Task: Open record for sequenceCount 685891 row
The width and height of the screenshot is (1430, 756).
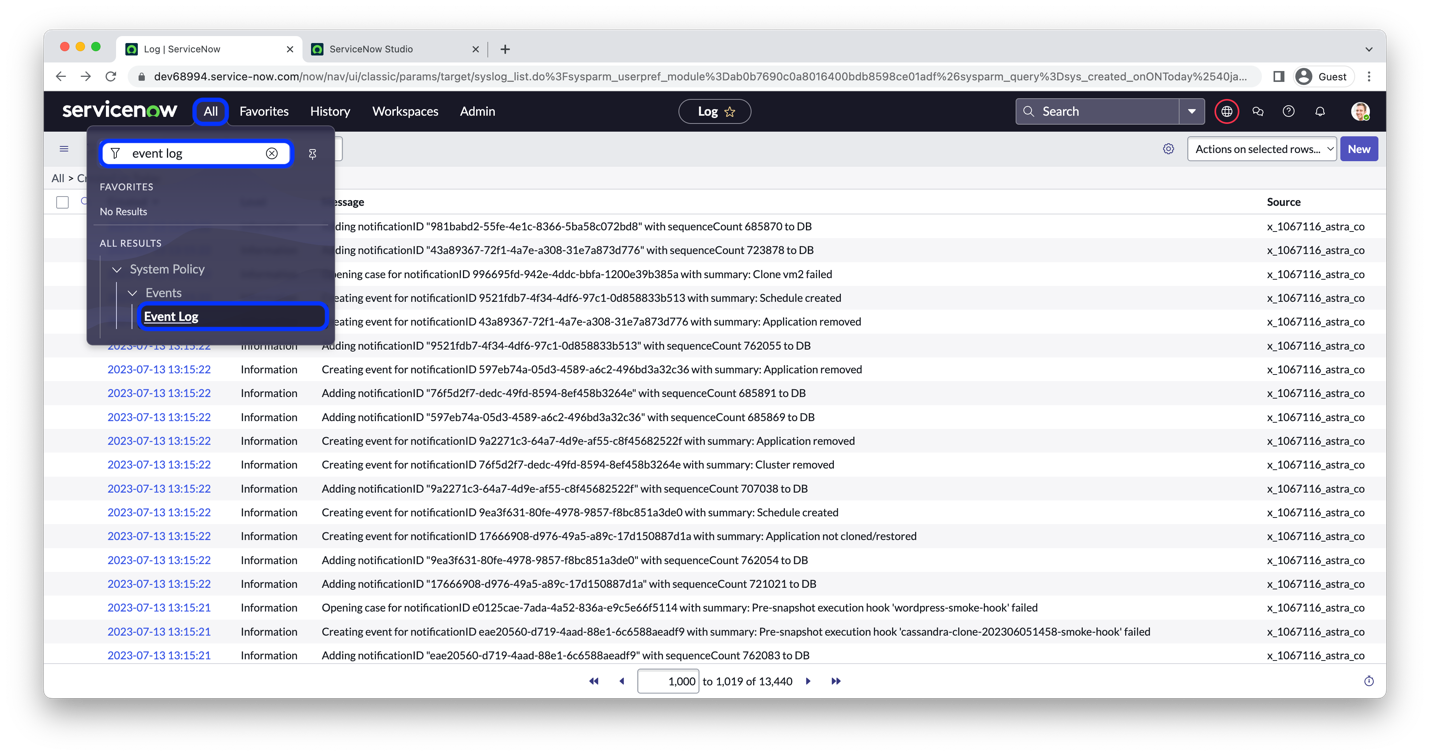Action: tap(159, 393)
